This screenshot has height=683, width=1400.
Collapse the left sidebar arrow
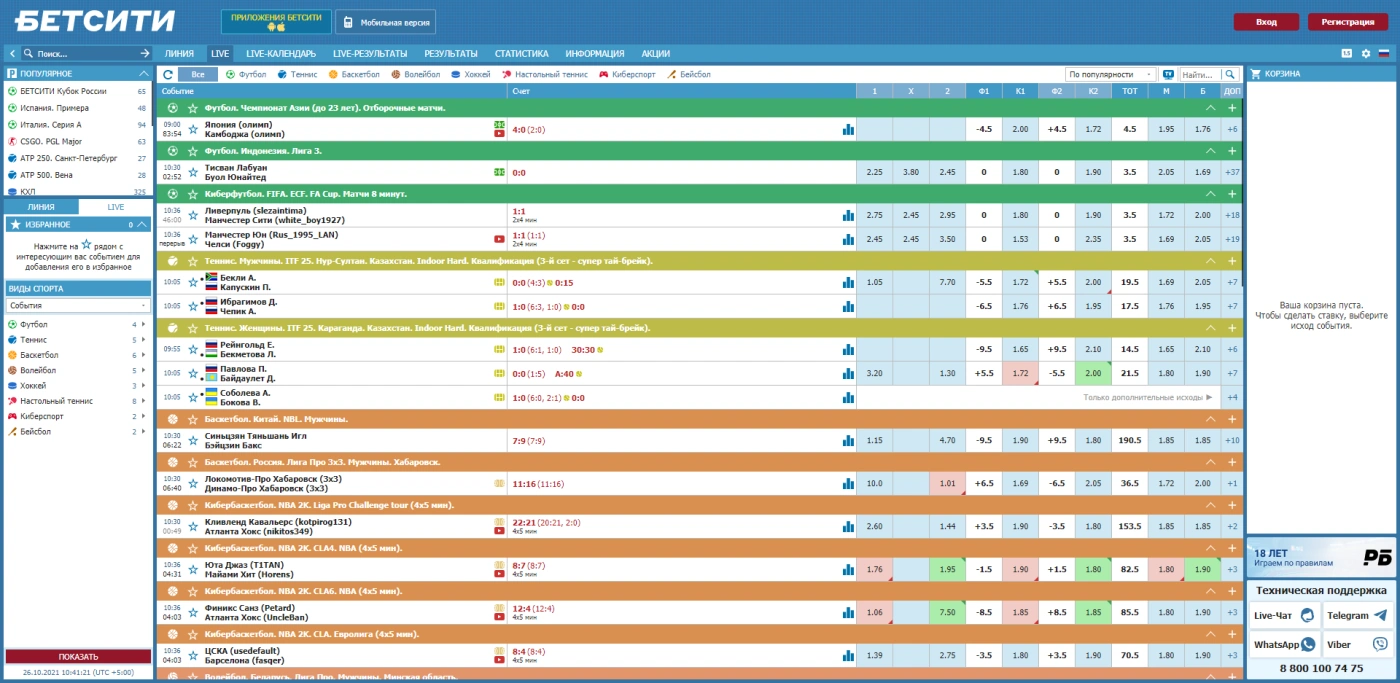click(13, 54)
